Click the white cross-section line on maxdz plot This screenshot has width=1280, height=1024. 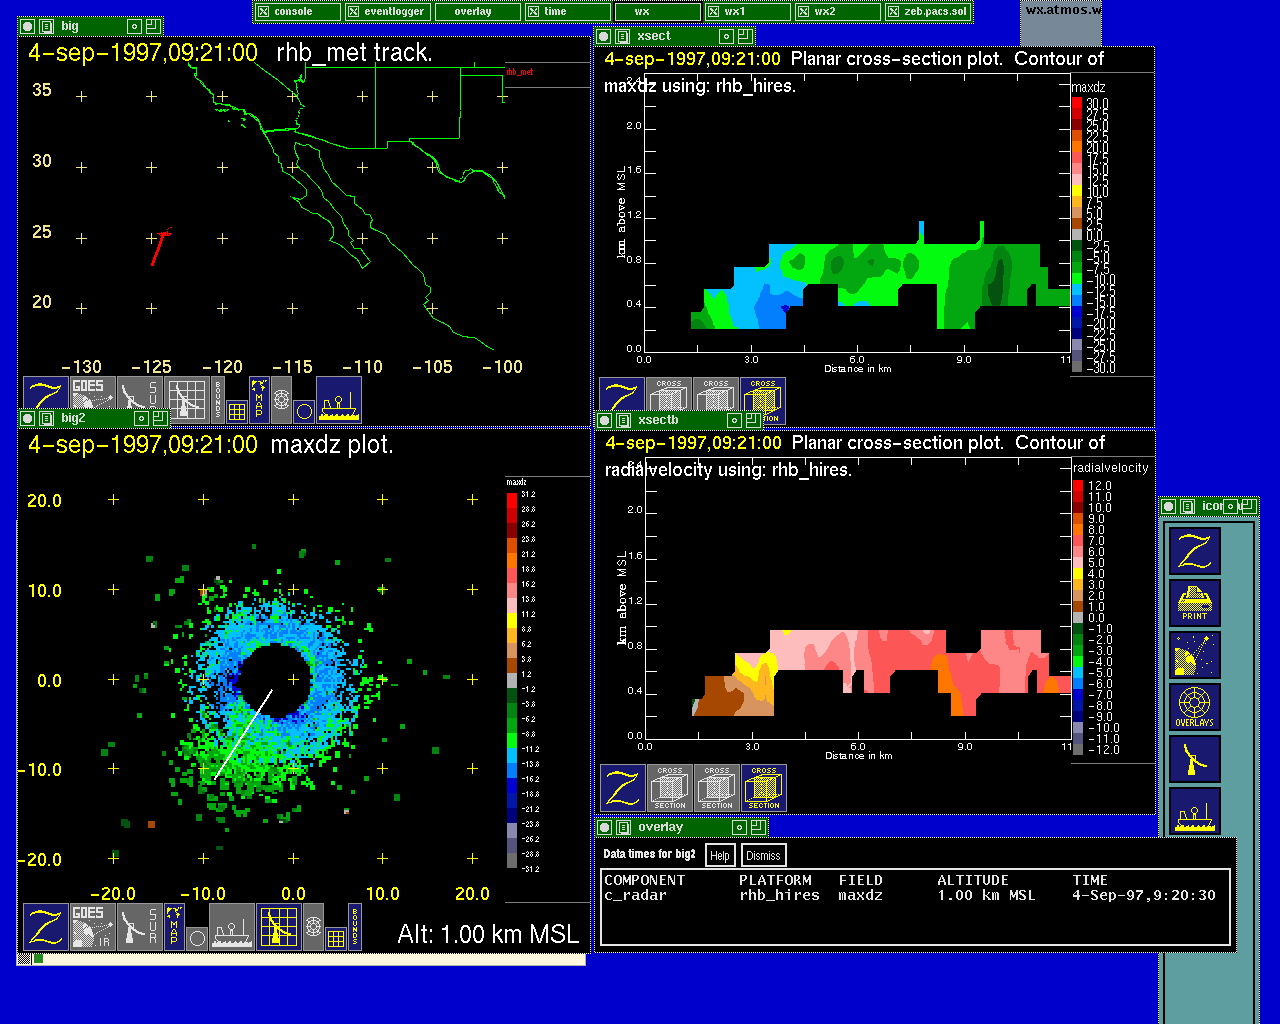[x=243, y=733]
